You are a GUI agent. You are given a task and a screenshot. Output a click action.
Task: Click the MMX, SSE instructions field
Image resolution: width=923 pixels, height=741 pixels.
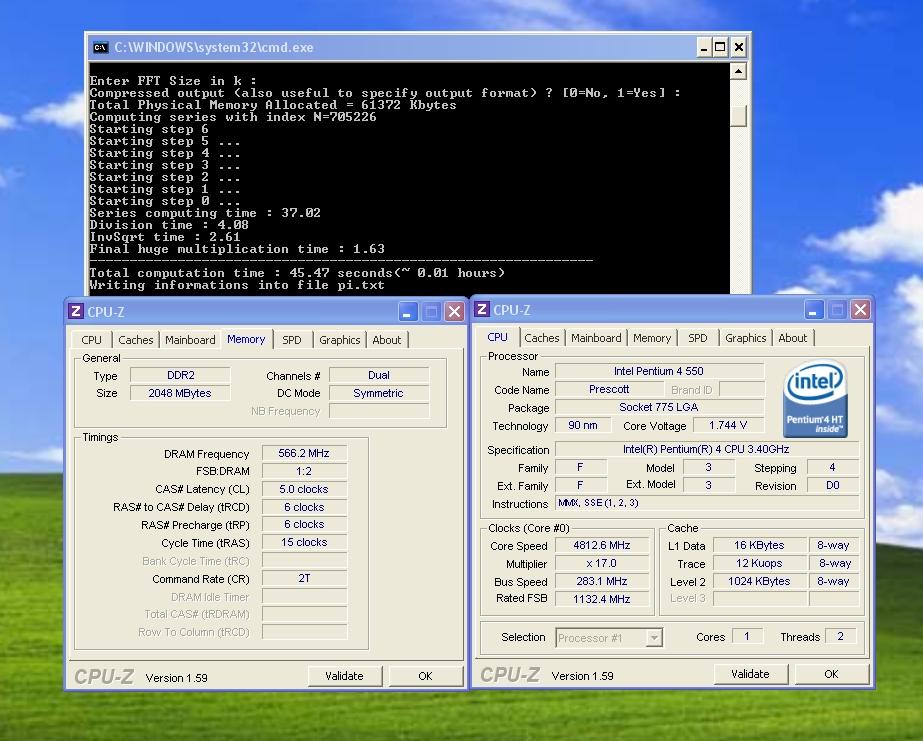[x=707, y=503]
